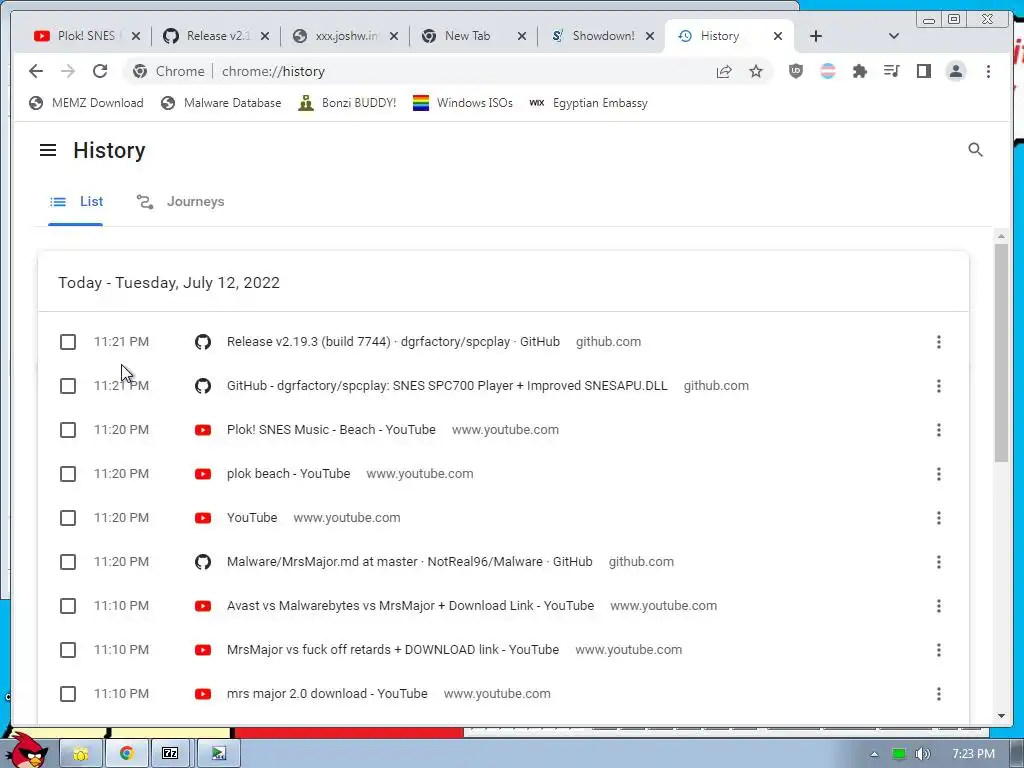Viewport: 1024px width, 768px height.
Task: Click the forward navigation arrow
Action: click(68, 71)
